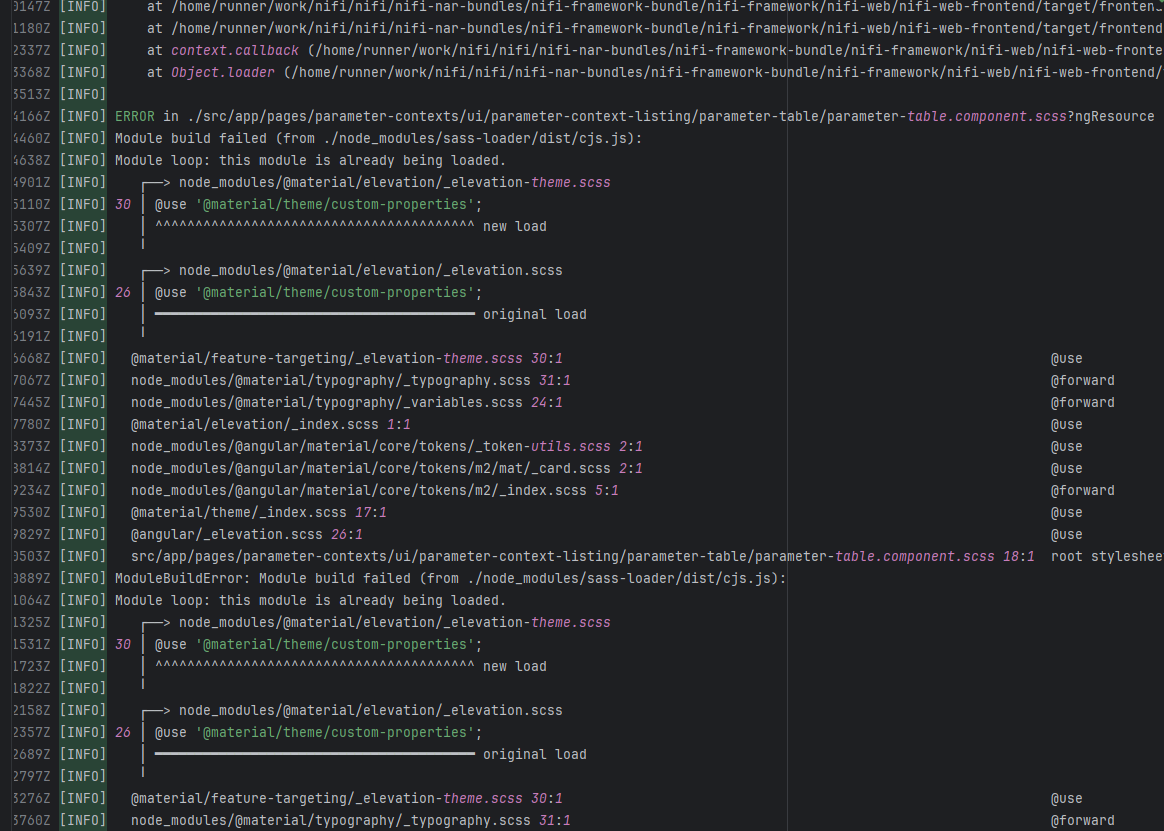Click the blank log line above ERROR
Screen dimensions: 1164x831
[400, 94]
